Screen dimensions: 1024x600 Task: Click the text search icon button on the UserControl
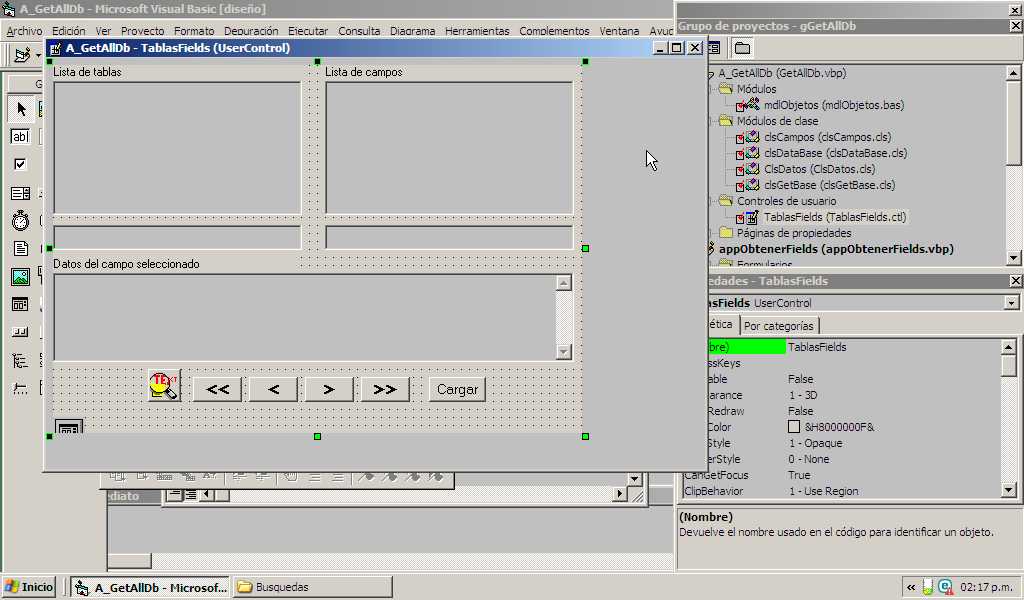[165, 385]
